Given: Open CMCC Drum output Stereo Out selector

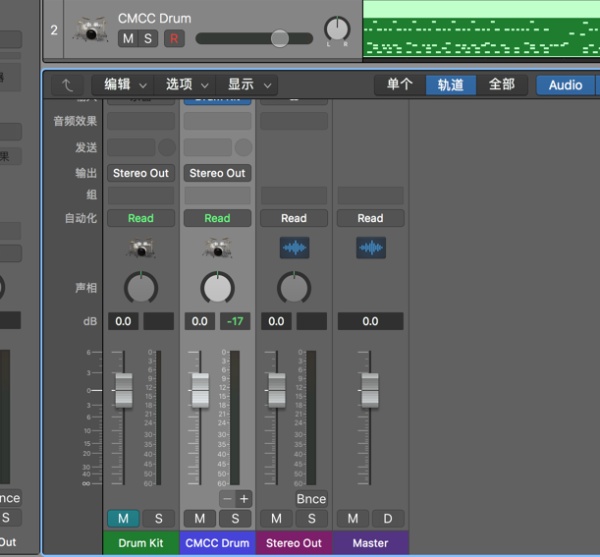Looking at the screenshot, I should (217, 173).
